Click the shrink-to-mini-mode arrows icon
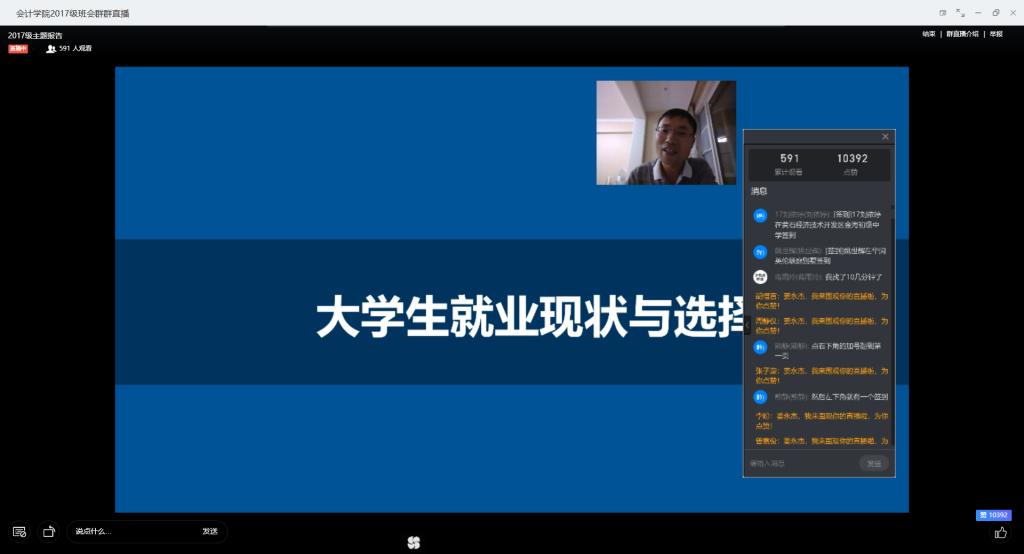Image resolution: width=1024 pixels, height=554 pixels. pyautogui.click(x=960, y=13)
